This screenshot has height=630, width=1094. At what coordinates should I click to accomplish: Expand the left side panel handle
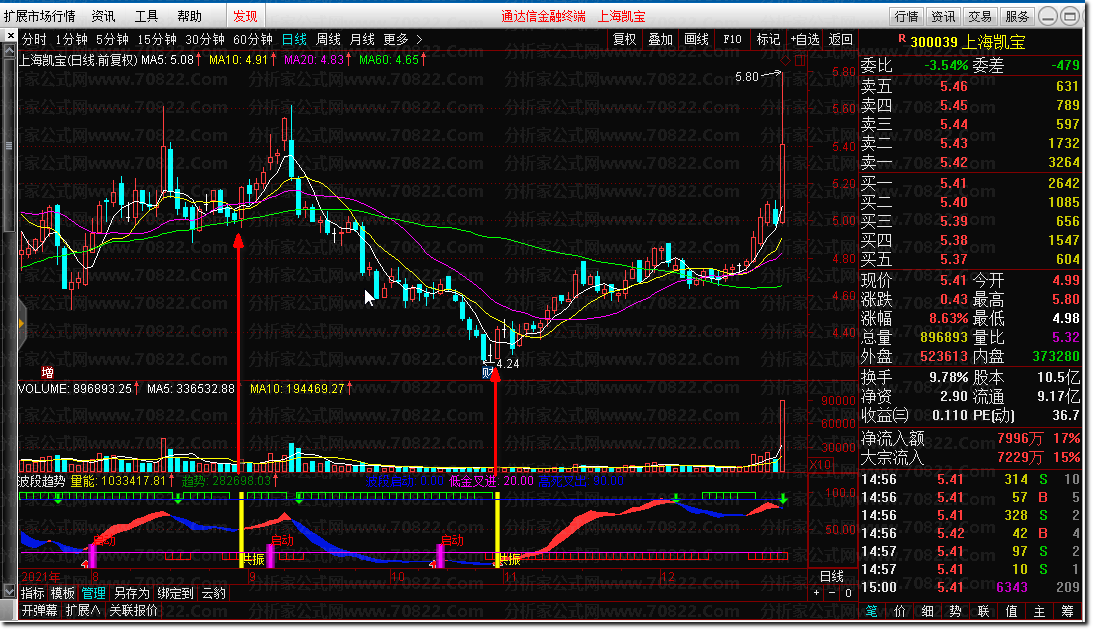click(22, 324)
